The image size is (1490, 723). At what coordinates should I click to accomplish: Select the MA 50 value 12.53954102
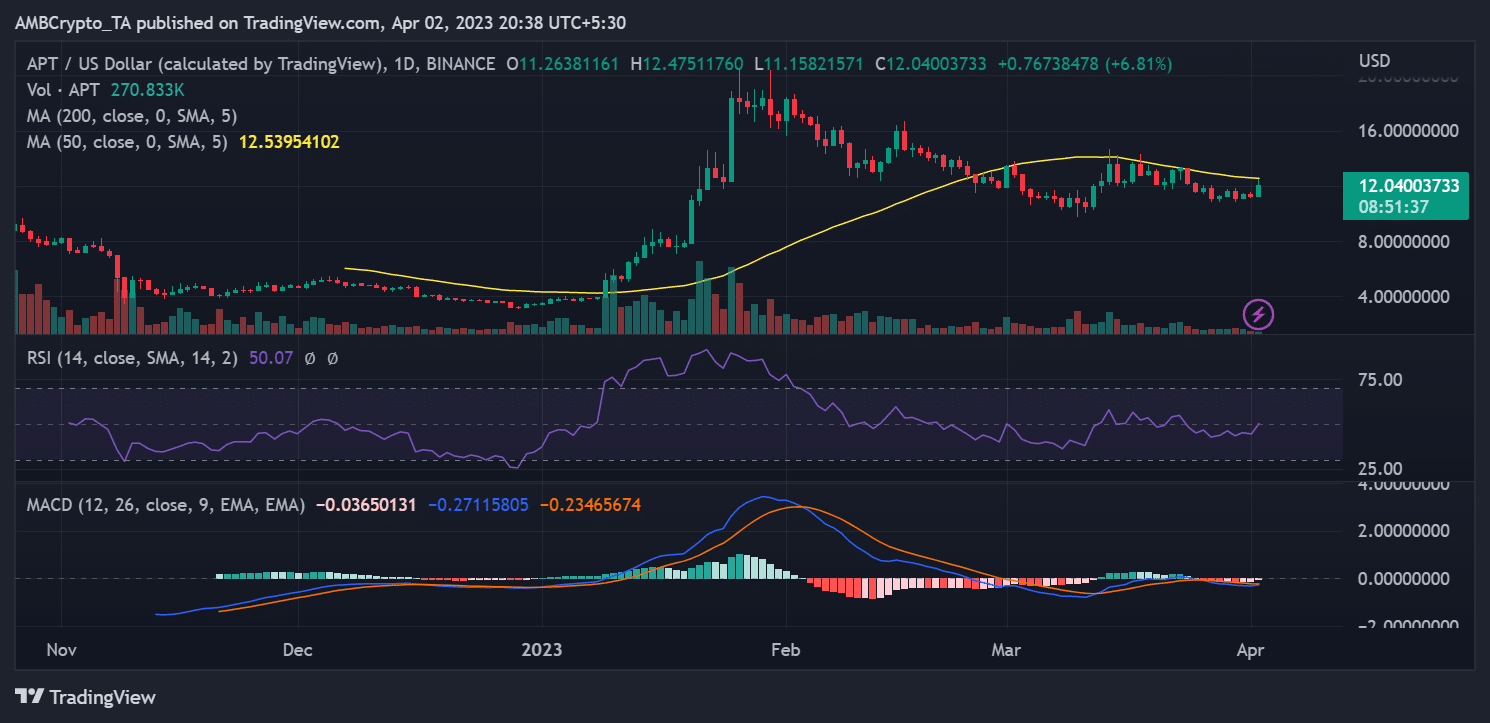pyautogui.click(x=289, y=142)
